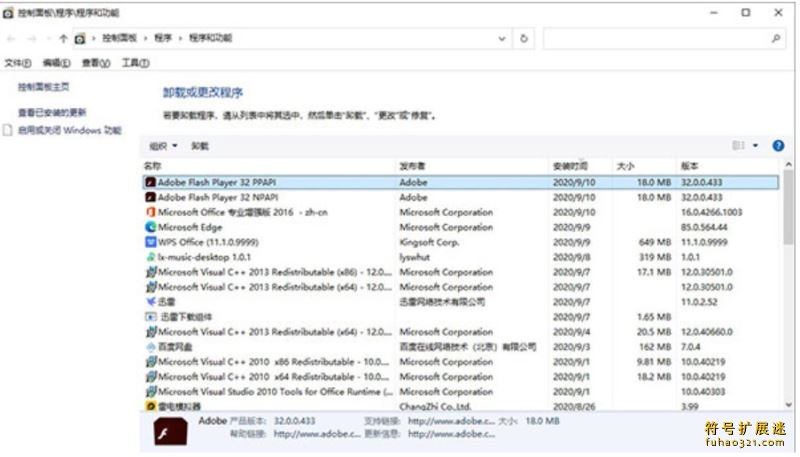Click the Adobe Flash Player 32 NPAPI icon
Screen dimensions: 800x457
tap(150, 197)
